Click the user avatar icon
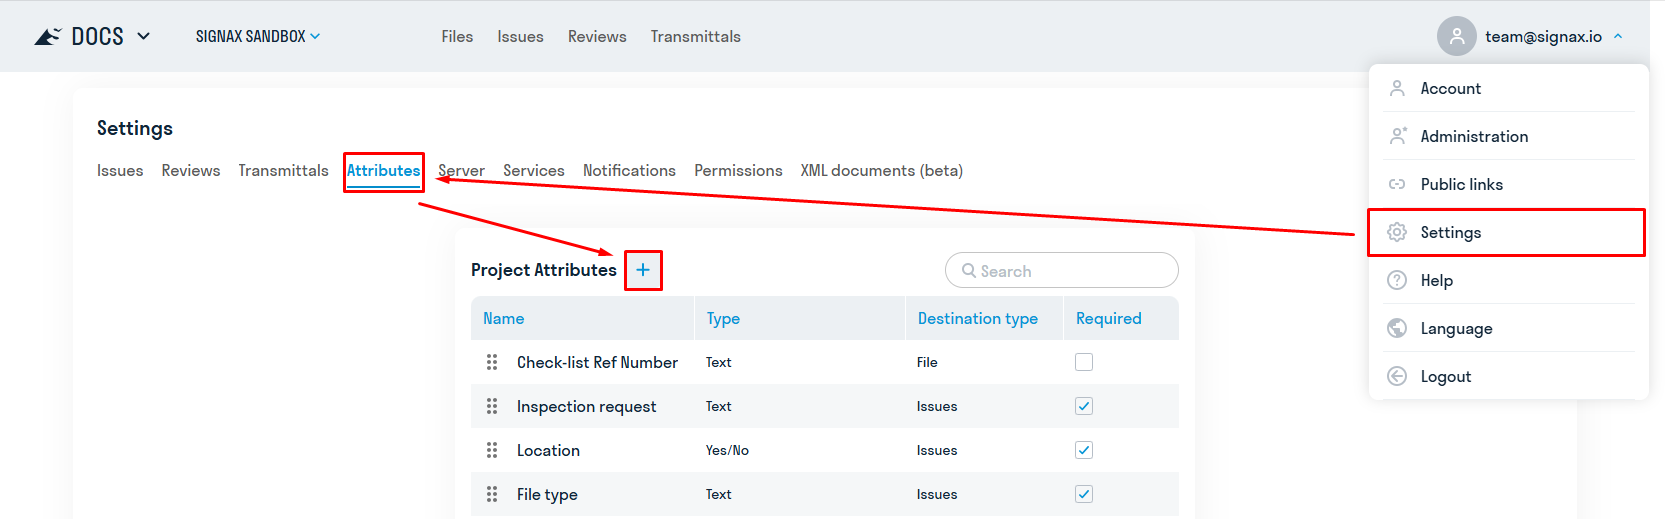This screenshot has width=1665, height=519. [1457, 36]
